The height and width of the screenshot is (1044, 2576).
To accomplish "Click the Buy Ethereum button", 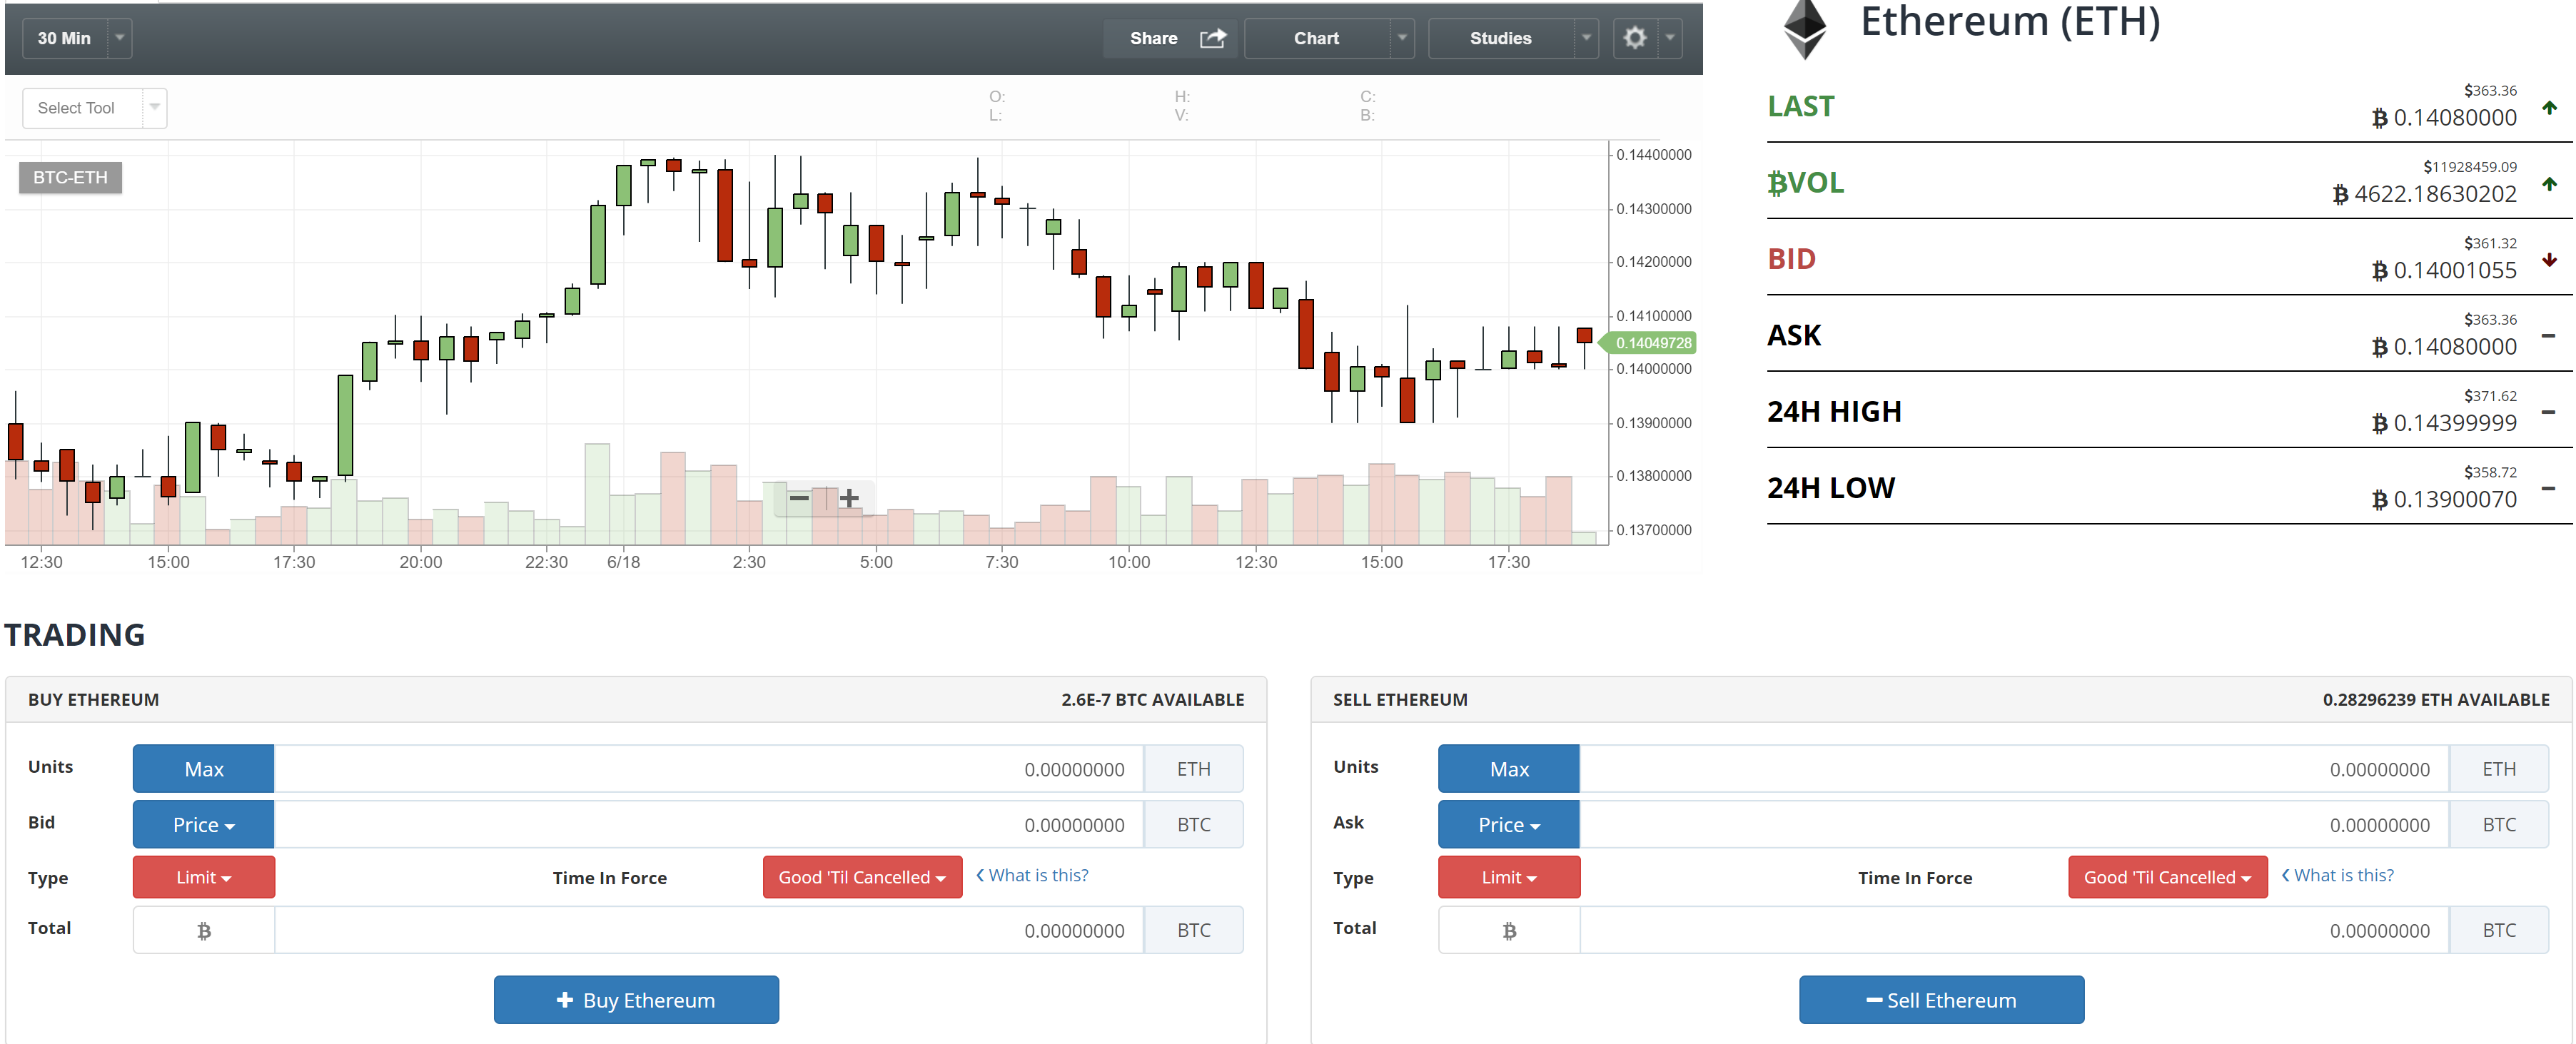I will [x=636, y=999].
